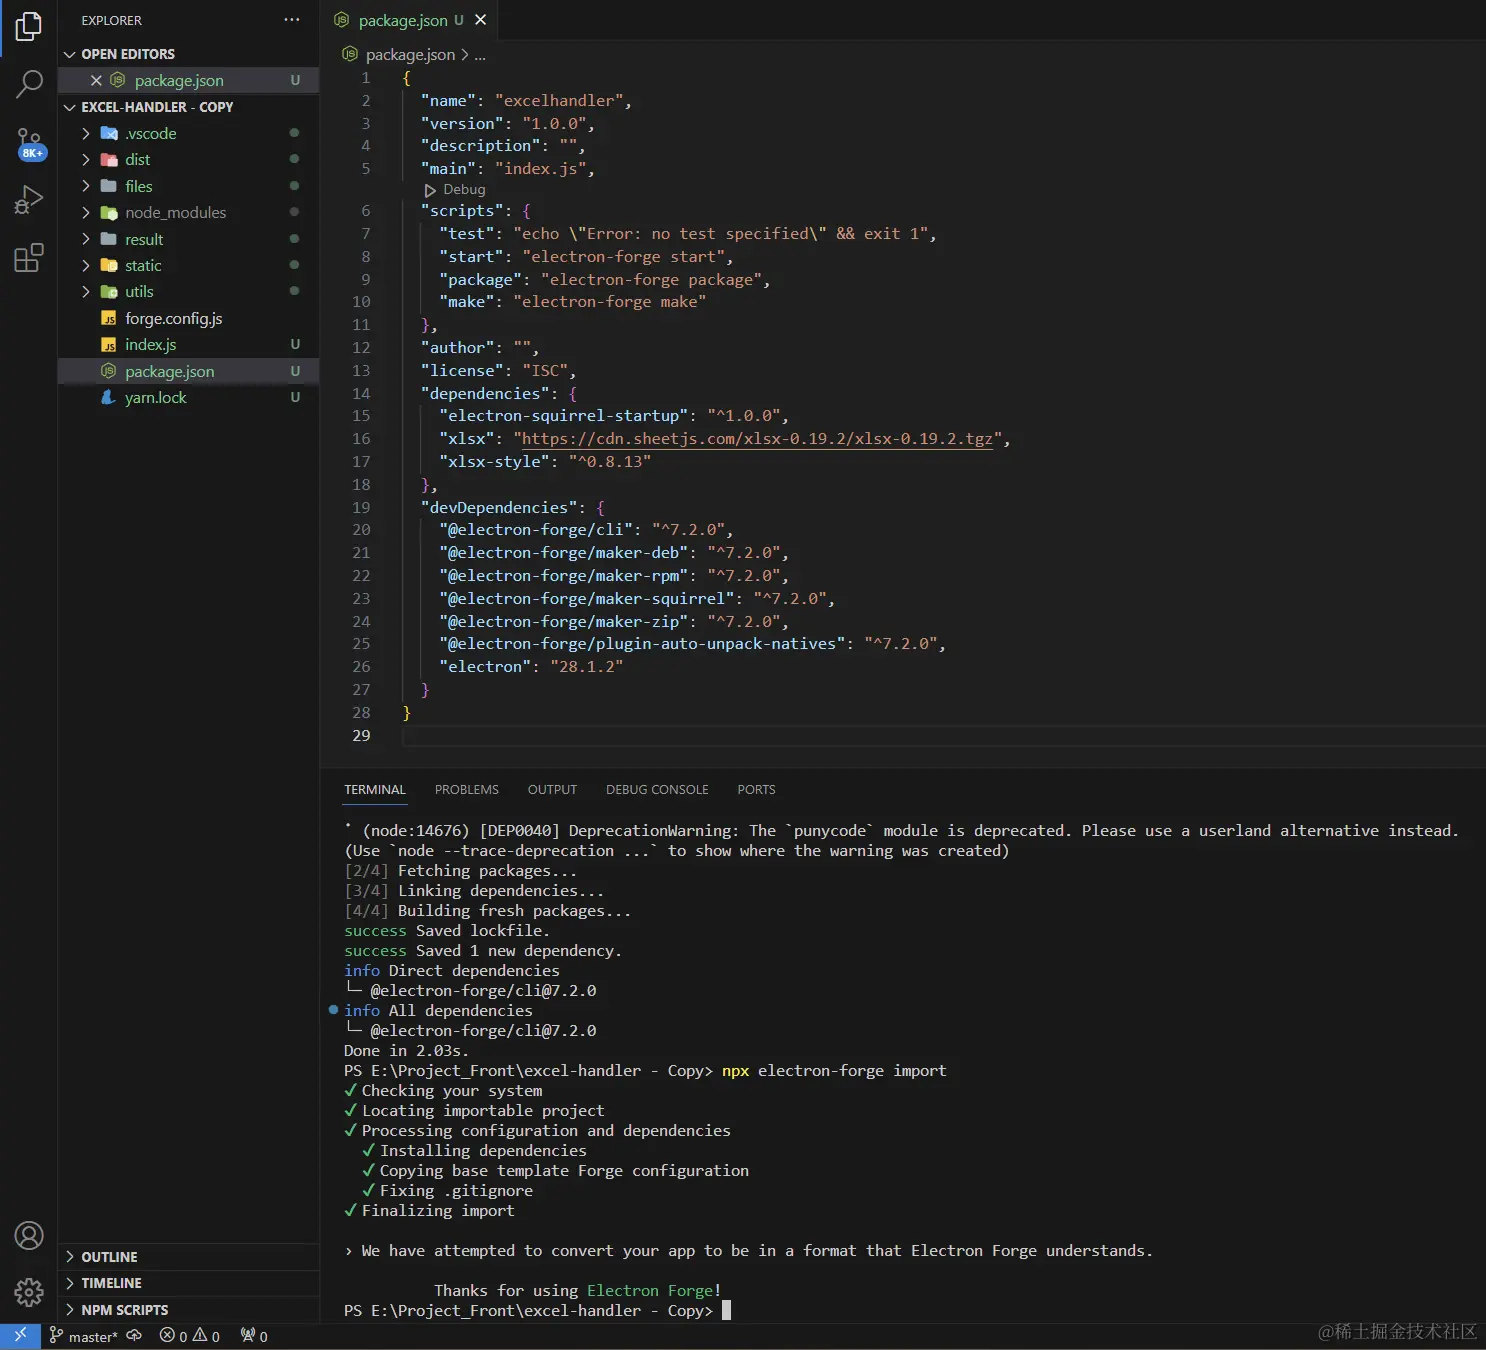Click the "excelhandler" value text
The width and height of the screenshot is (1486, 1350).
[x=559, y=101]
